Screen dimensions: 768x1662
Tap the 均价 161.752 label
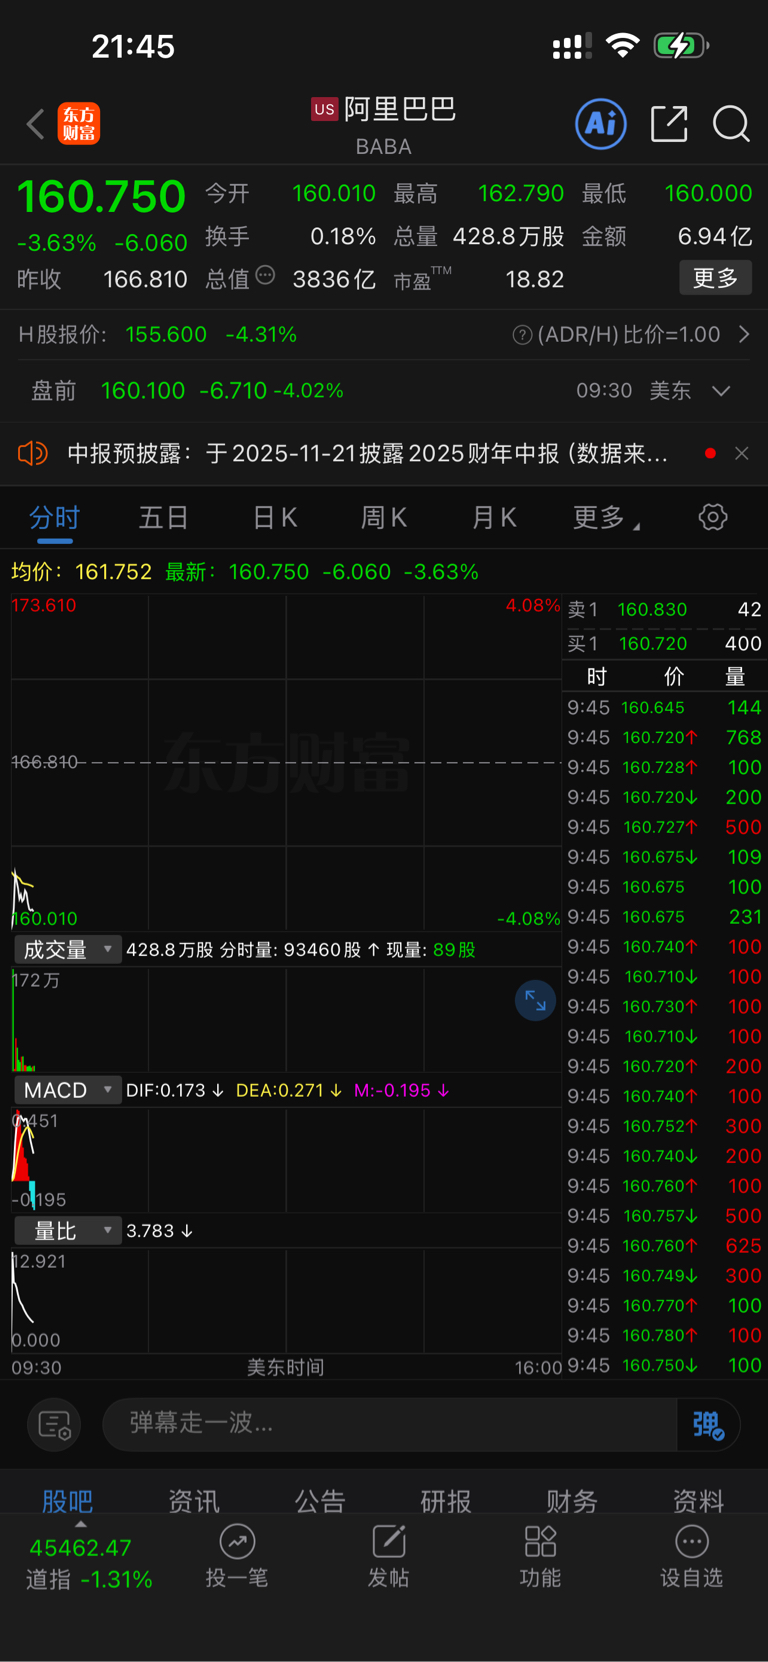(x=81, y=572)
